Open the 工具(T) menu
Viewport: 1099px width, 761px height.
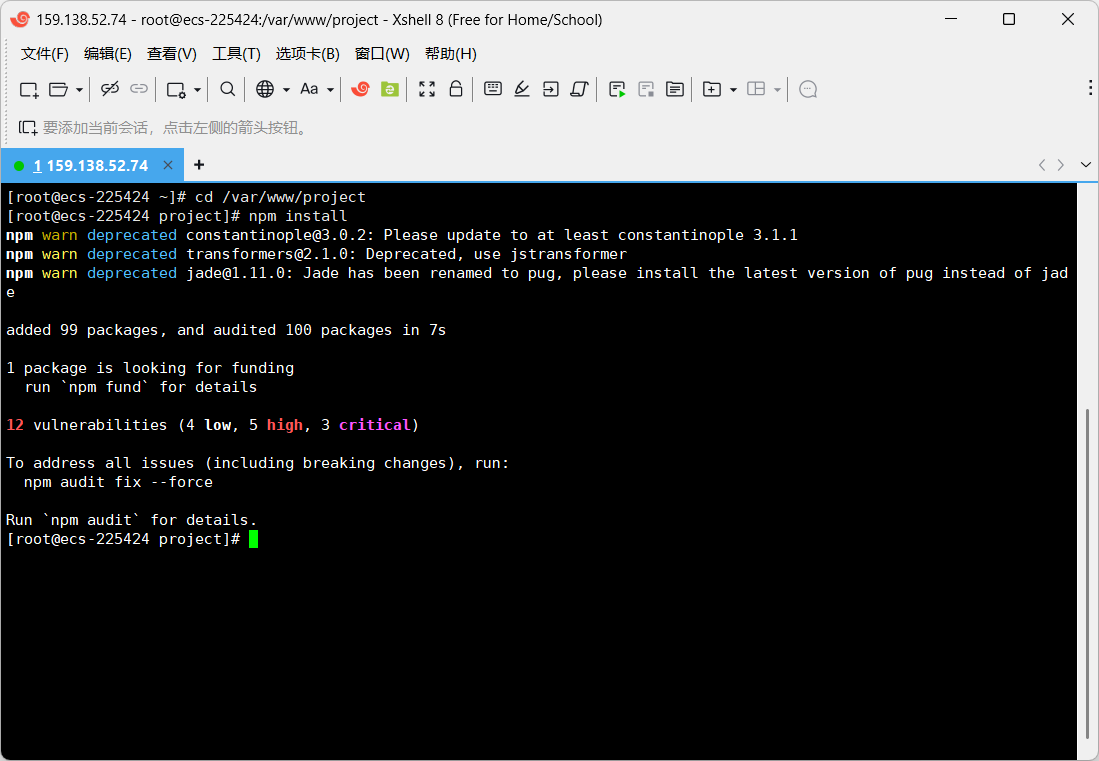pyautogui.click(x=236, y=54)
